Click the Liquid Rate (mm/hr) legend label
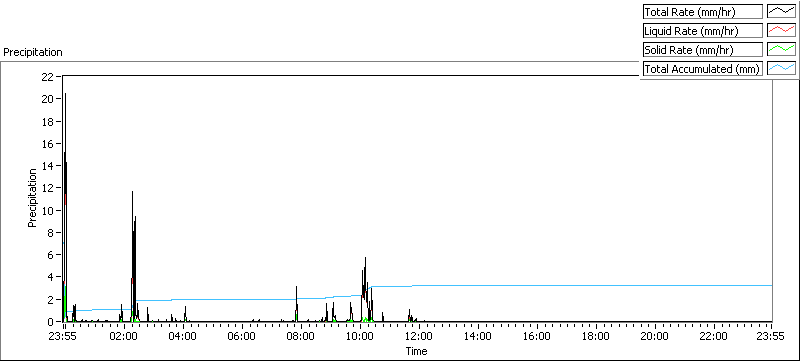Image resolution: width=800 pixels, height=361 pixels. tap(702, 31)
